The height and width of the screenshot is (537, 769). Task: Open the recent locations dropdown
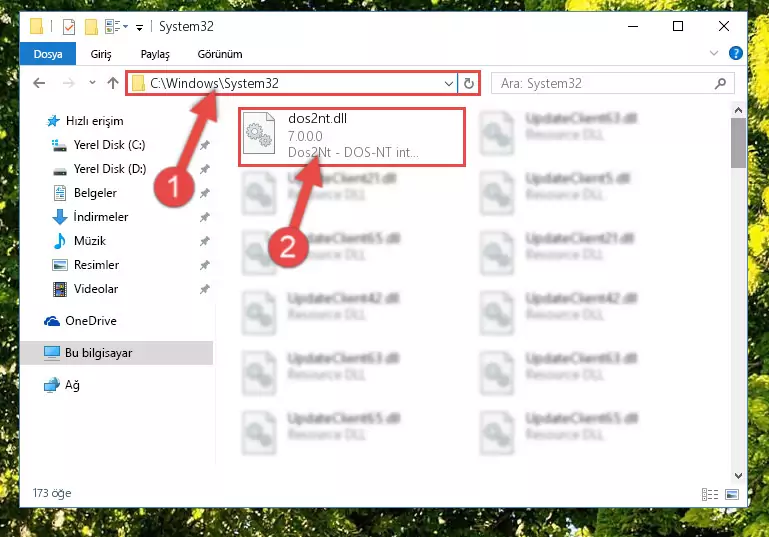(x=92, y=83)
